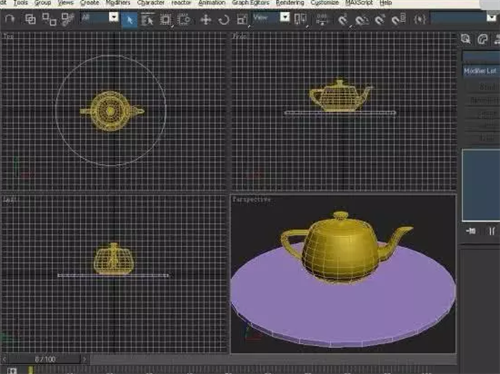
Task: Toggle Show End Result icon
Action: (492, 231)
